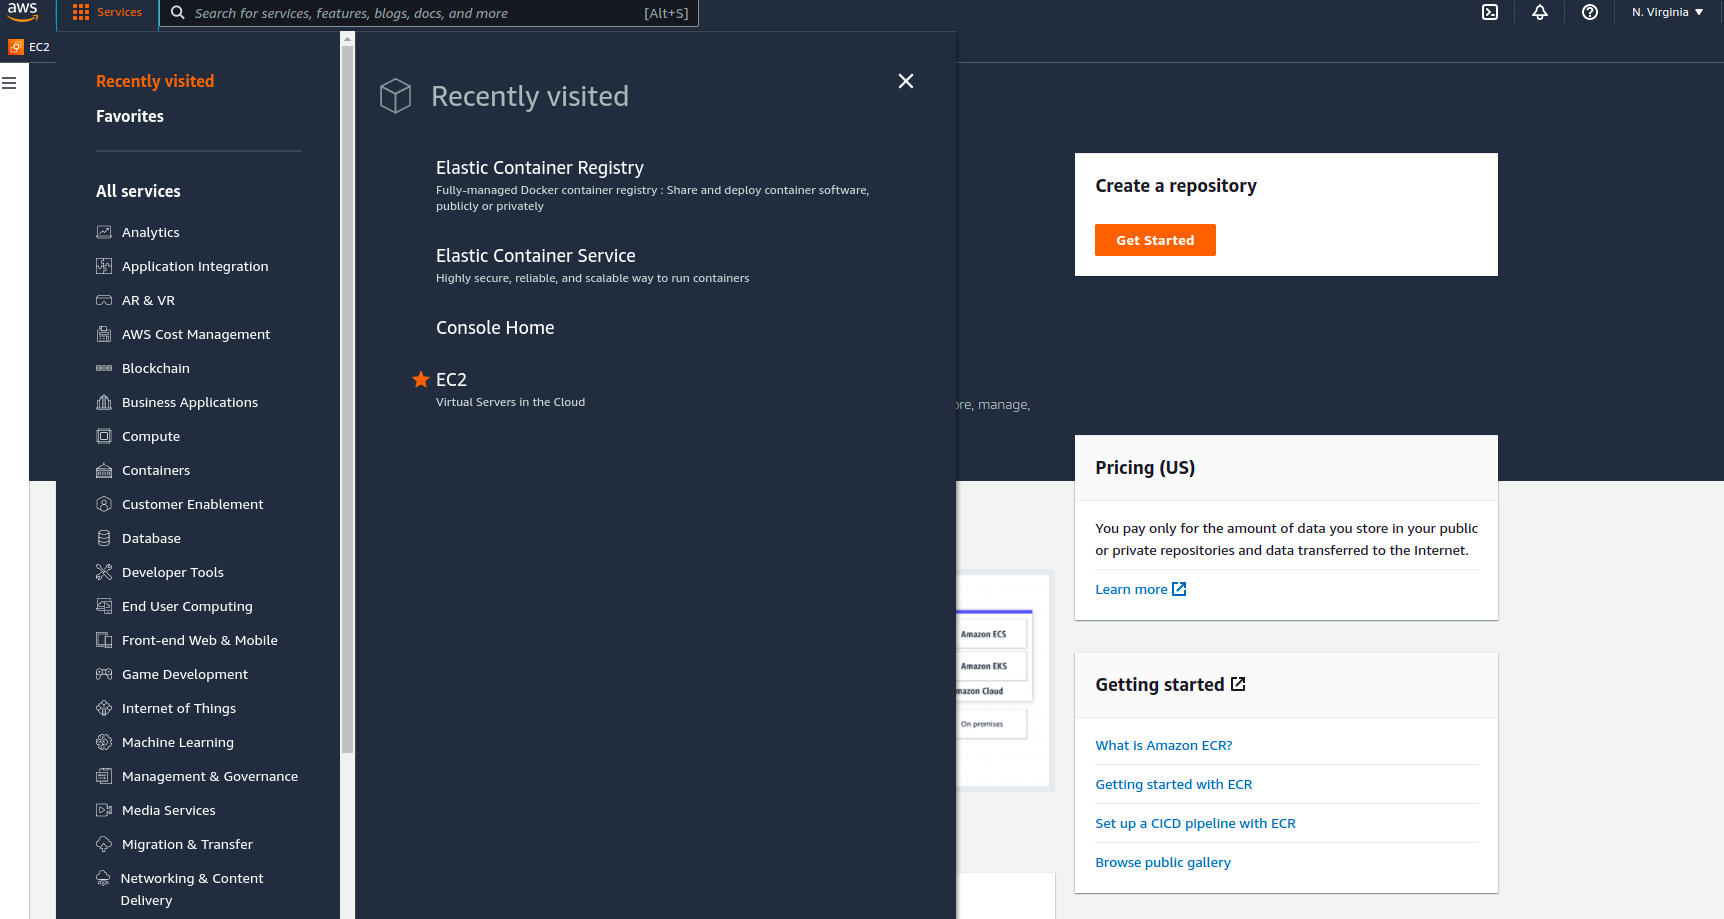Toggle the sidebar with the hamburger icon
Image resolution: width=1724 pixels, height=919 pixels.
10,83
